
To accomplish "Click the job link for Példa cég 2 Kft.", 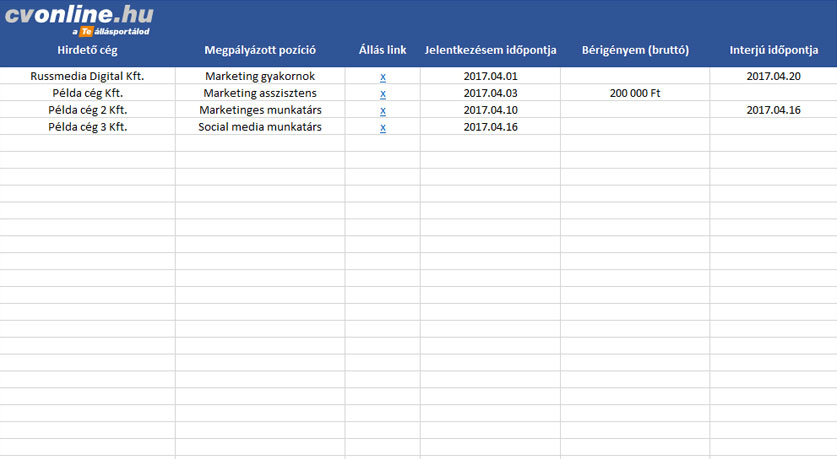I will (x=383, y=111).
